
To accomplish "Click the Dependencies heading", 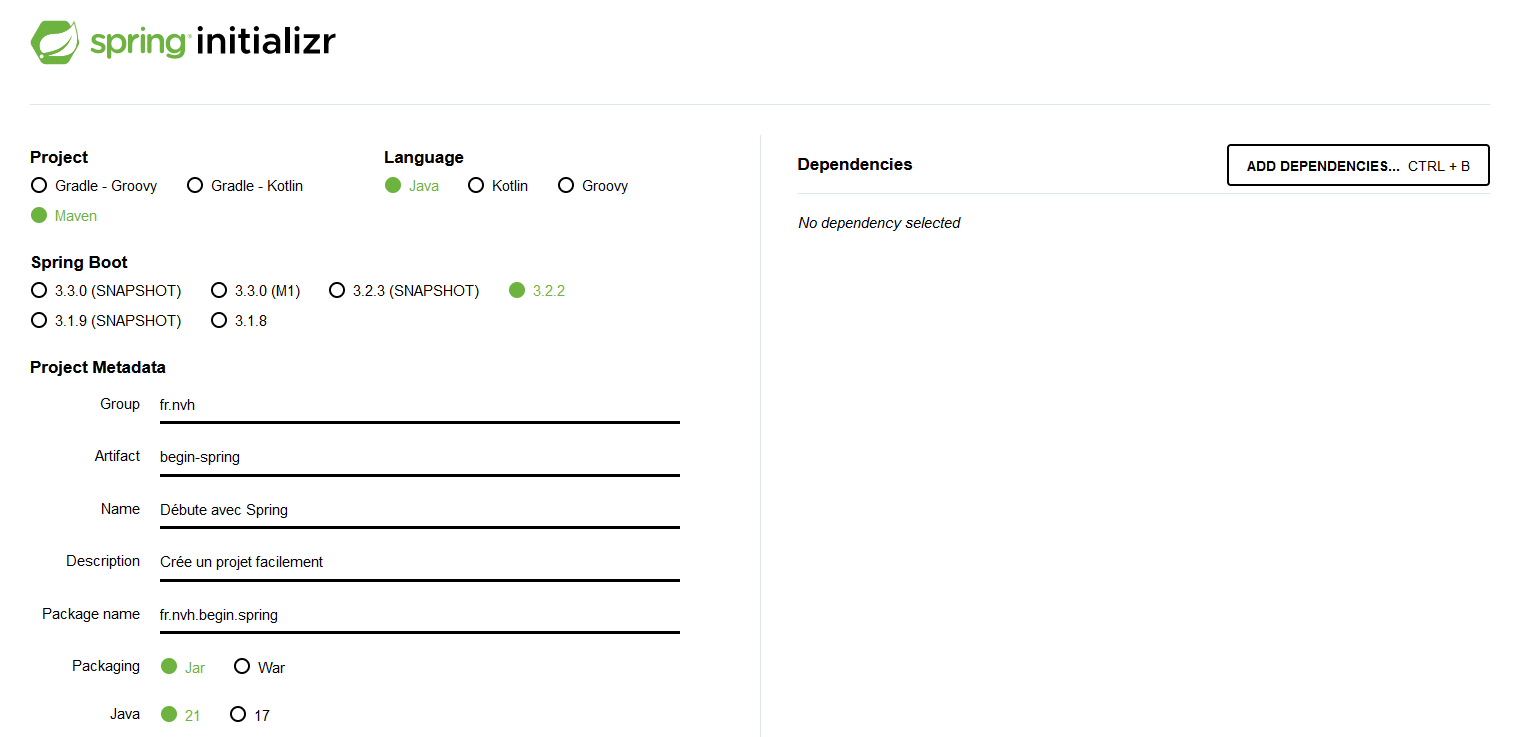I will [855, 165].
